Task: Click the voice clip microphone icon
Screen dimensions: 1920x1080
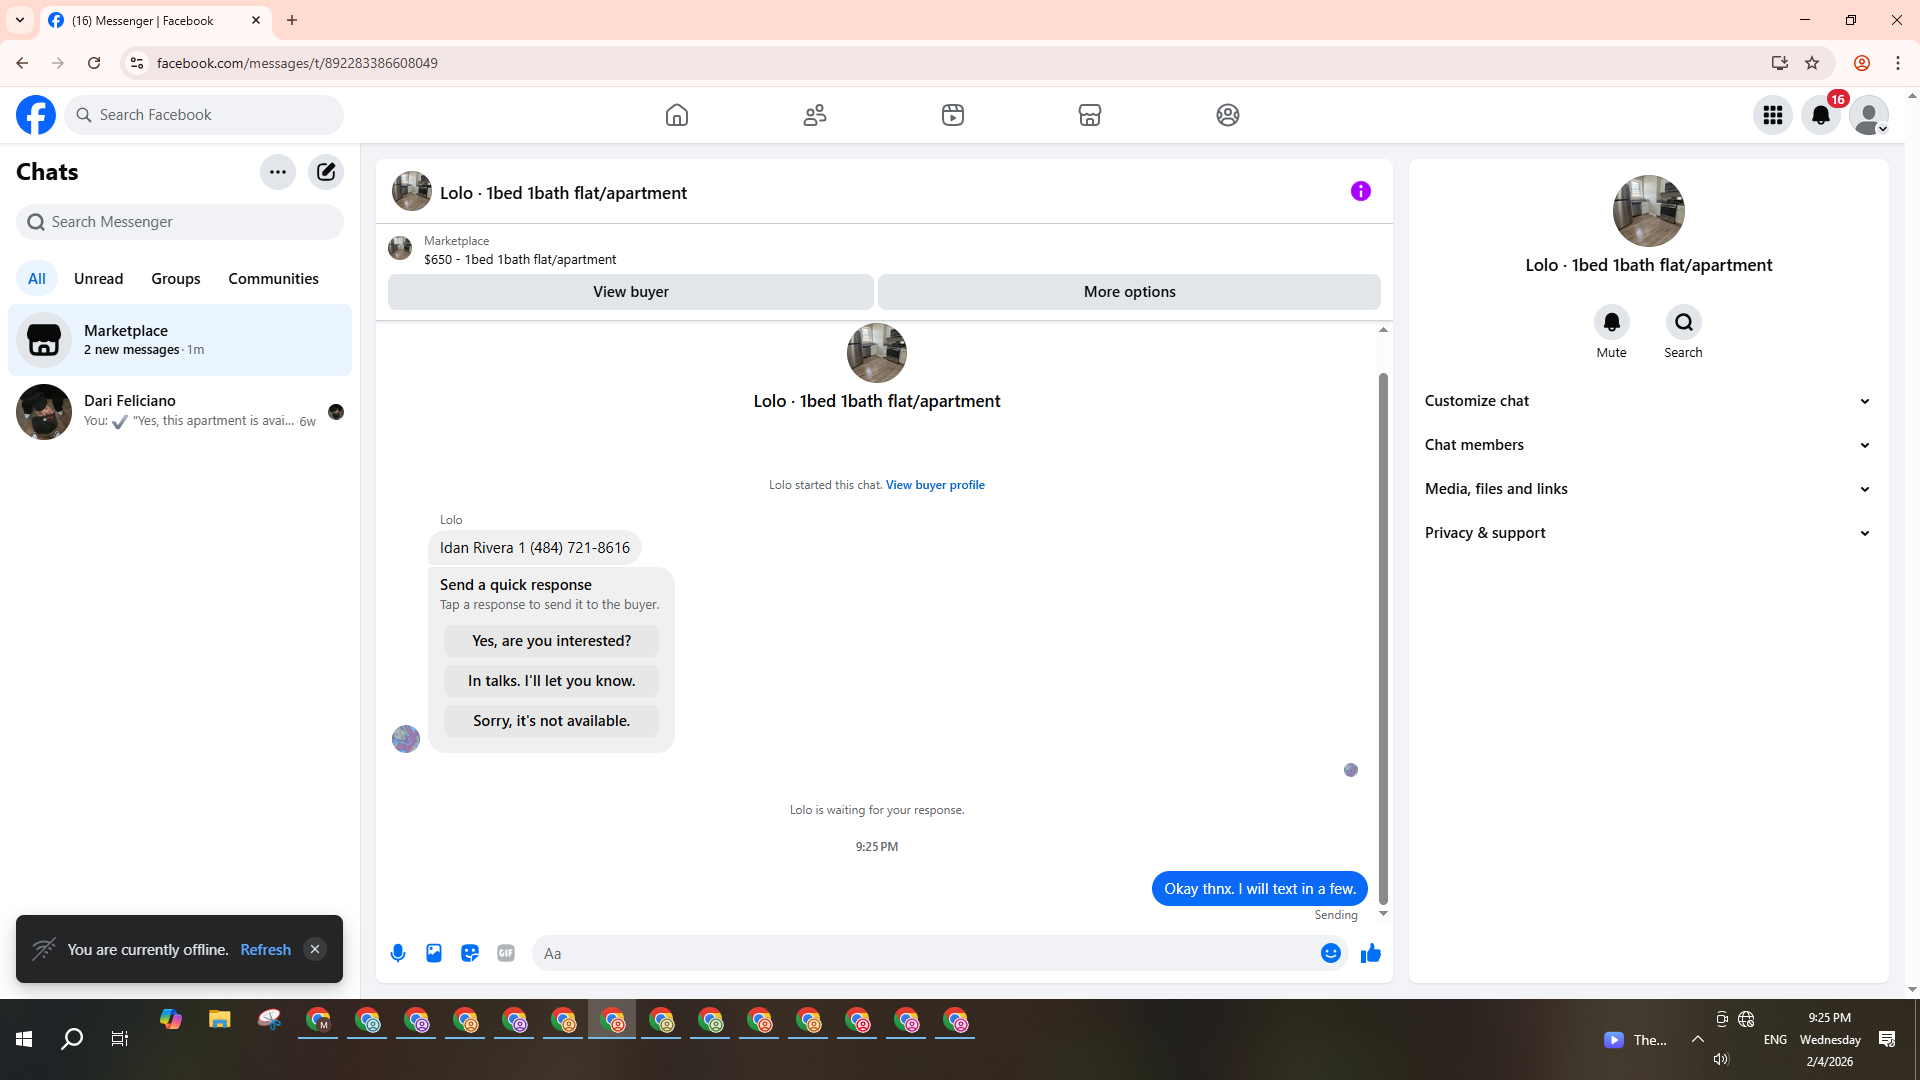Action: tap(398, 953)
